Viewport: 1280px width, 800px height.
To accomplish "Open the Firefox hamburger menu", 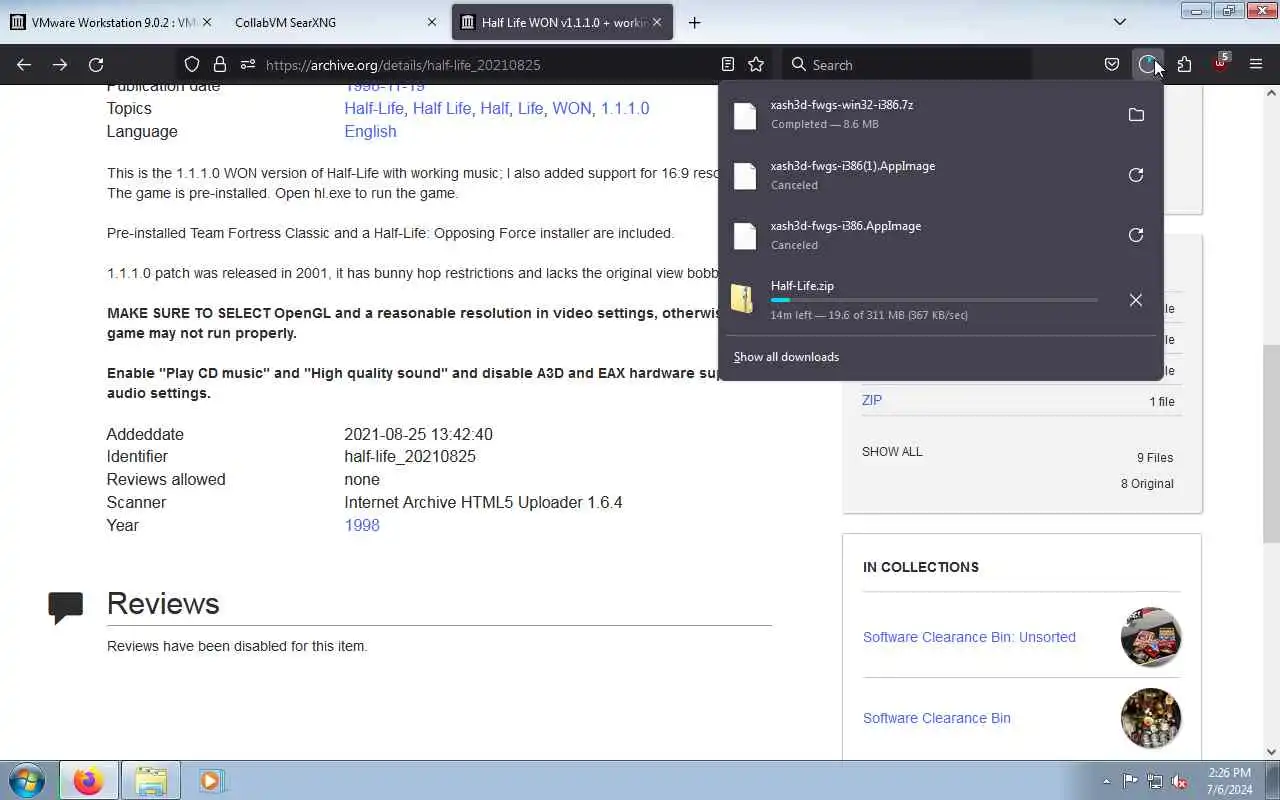I will [1256, 65].
